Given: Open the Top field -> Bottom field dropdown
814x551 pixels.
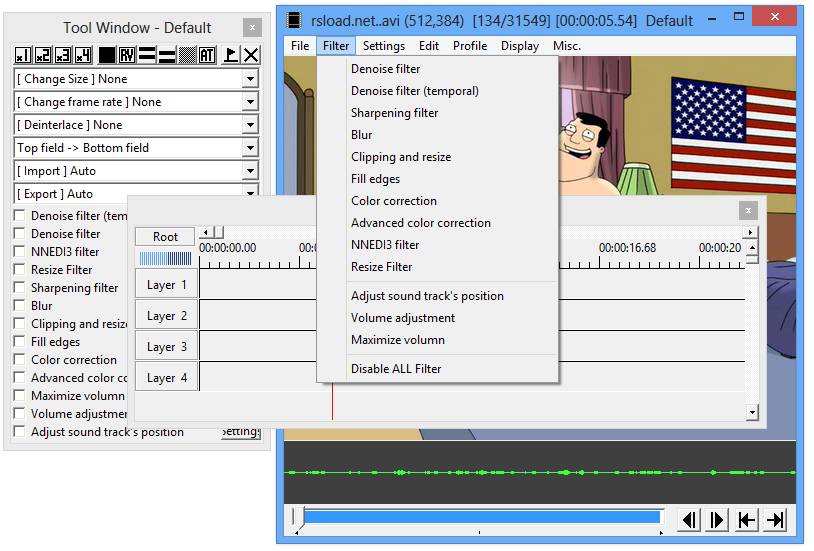Looking at the screenshot, I should [250, 147].
